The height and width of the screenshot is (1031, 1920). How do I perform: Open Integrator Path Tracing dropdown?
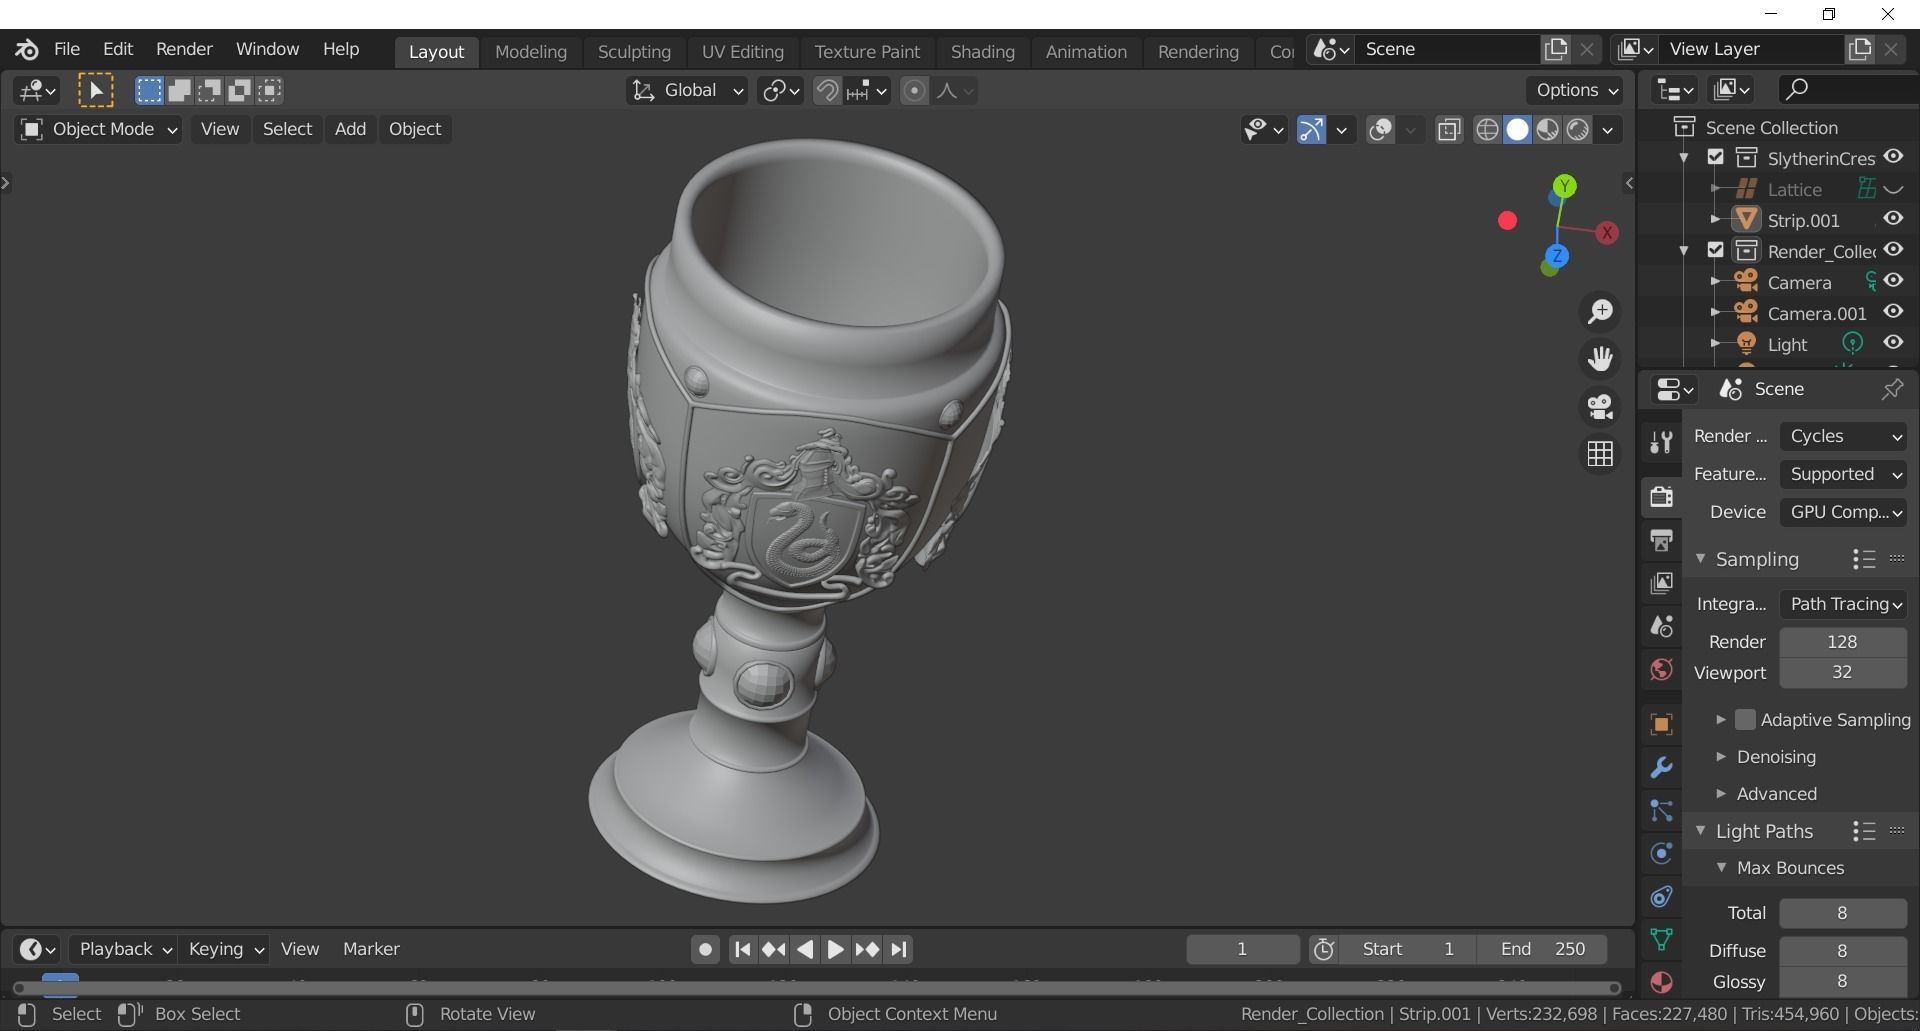pyautogui.click(x=1843, y=604)
